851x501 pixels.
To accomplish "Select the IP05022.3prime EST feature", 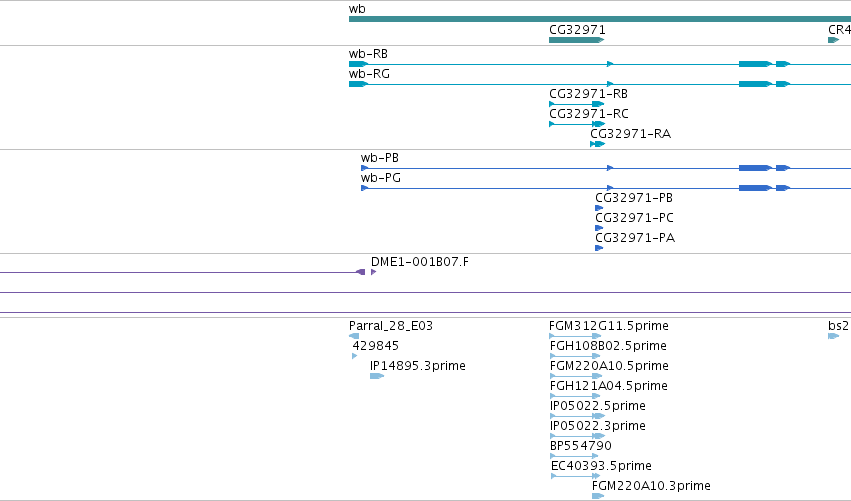I will [x=577, y=436].
